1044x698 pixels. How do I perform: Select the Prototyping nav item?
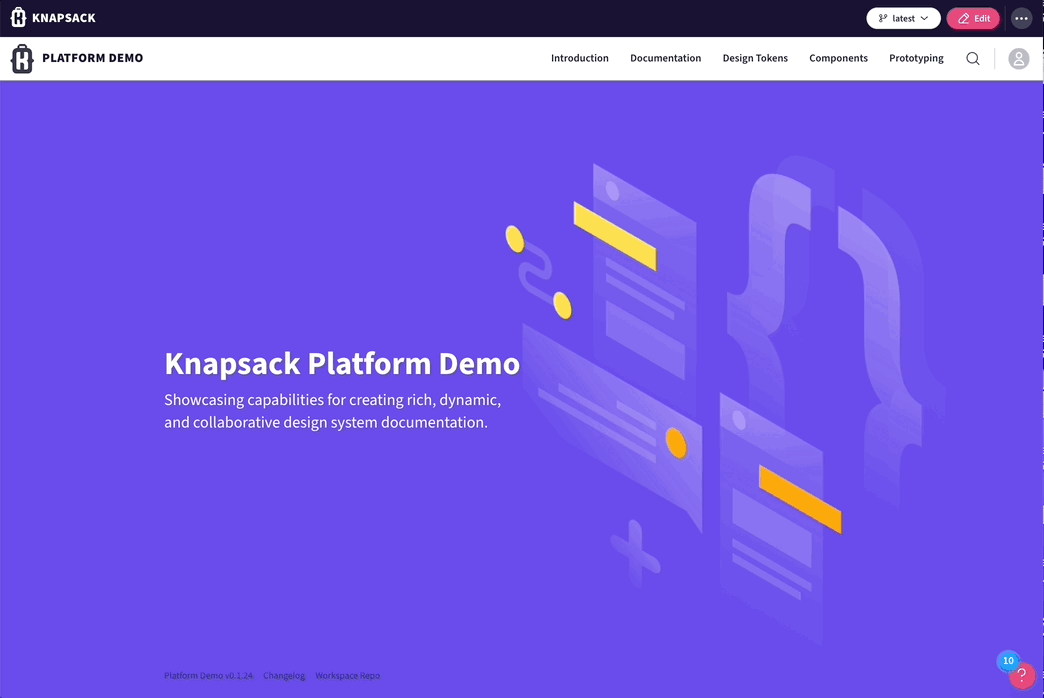tap(916, 59)
